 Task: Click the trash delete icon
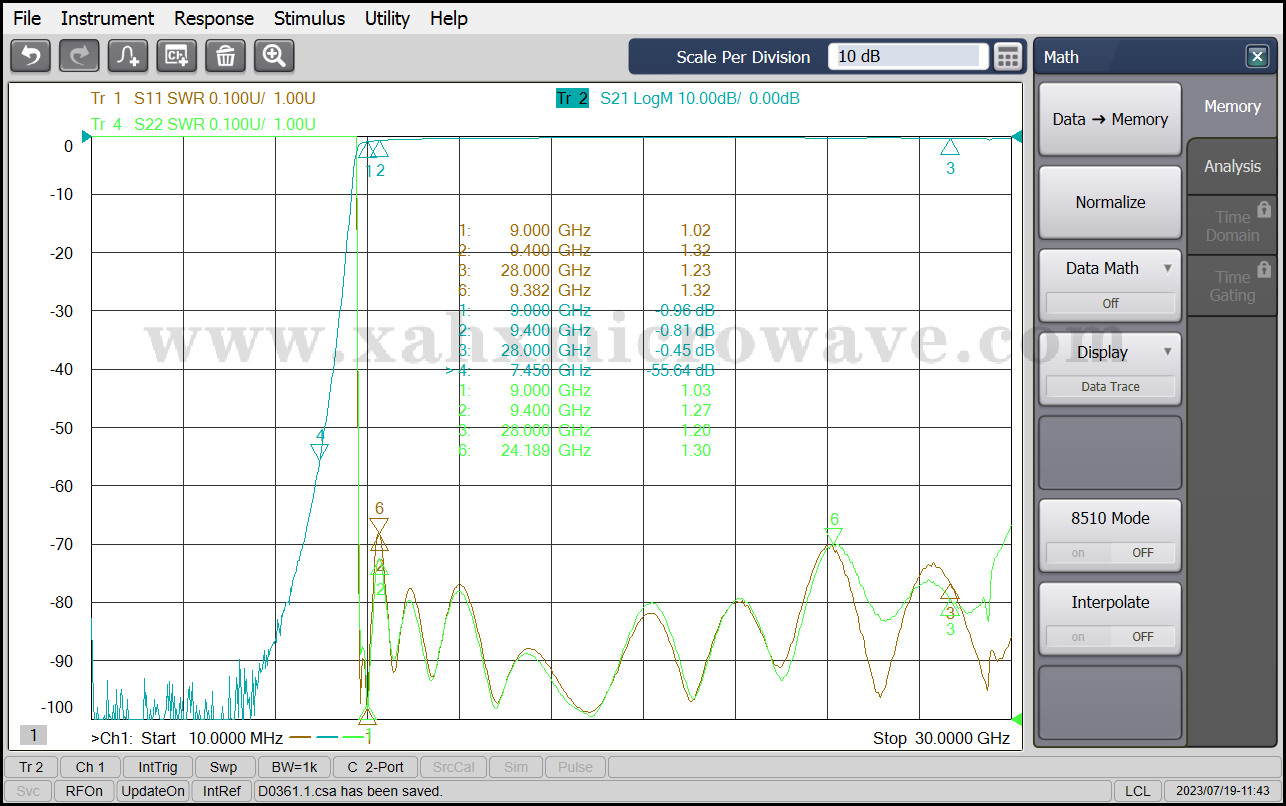[x=225, y=56]
